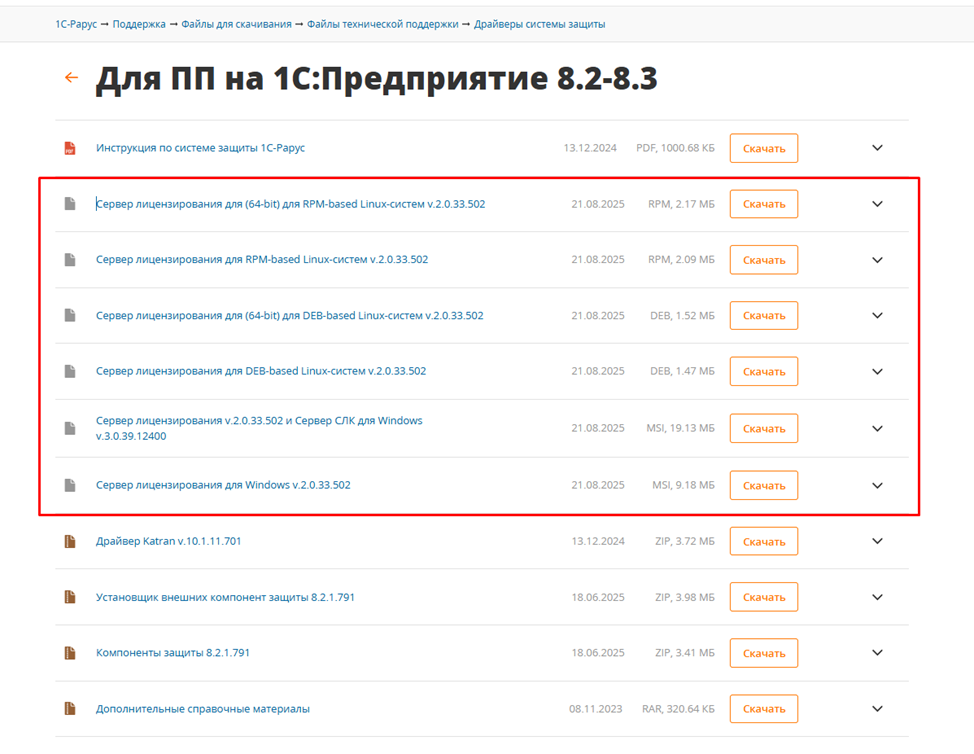This screenshot has height=754, width=974.
Task: Open link Инструкция по системе защиты 1С-Рарус
Action: click(x=200, y=148)
